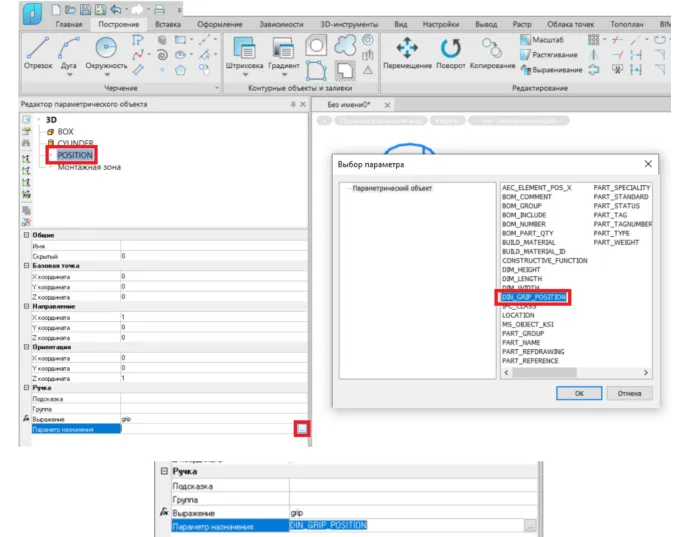
Task: Collapse the Ручка group in upper panel
Action: pos(26,388)
